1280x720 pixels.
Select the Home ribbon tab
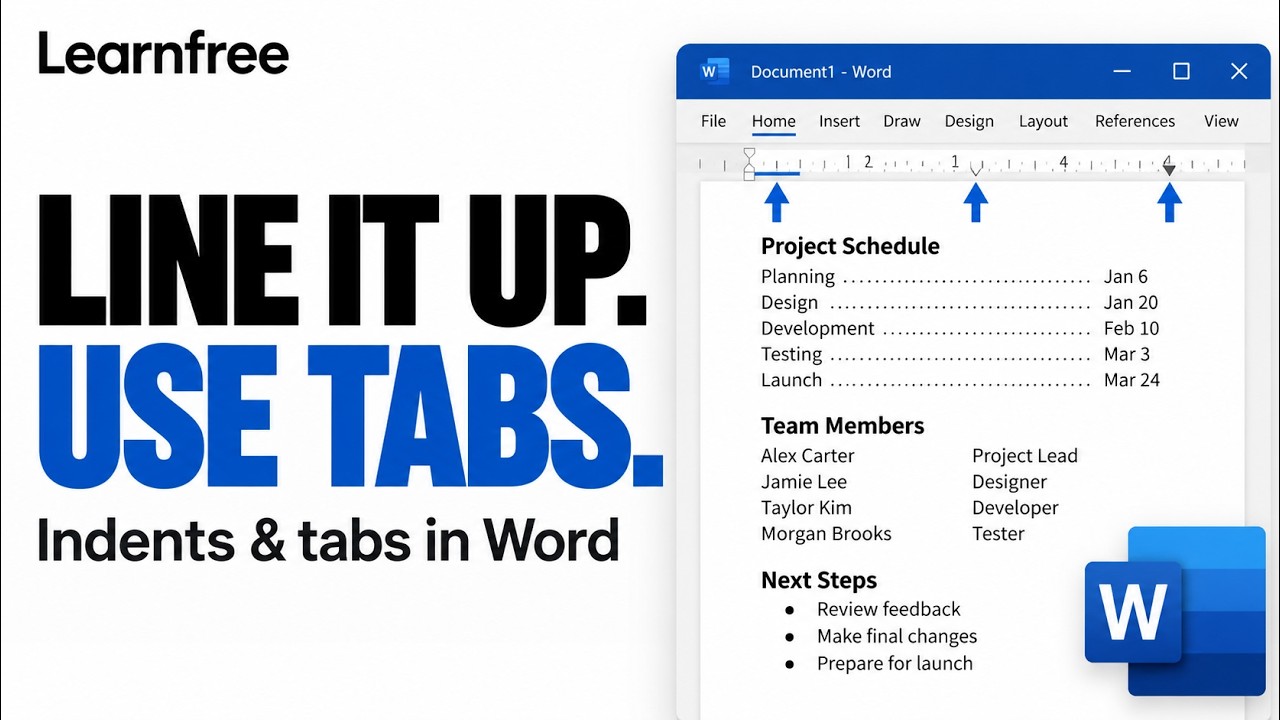[774, 121]
